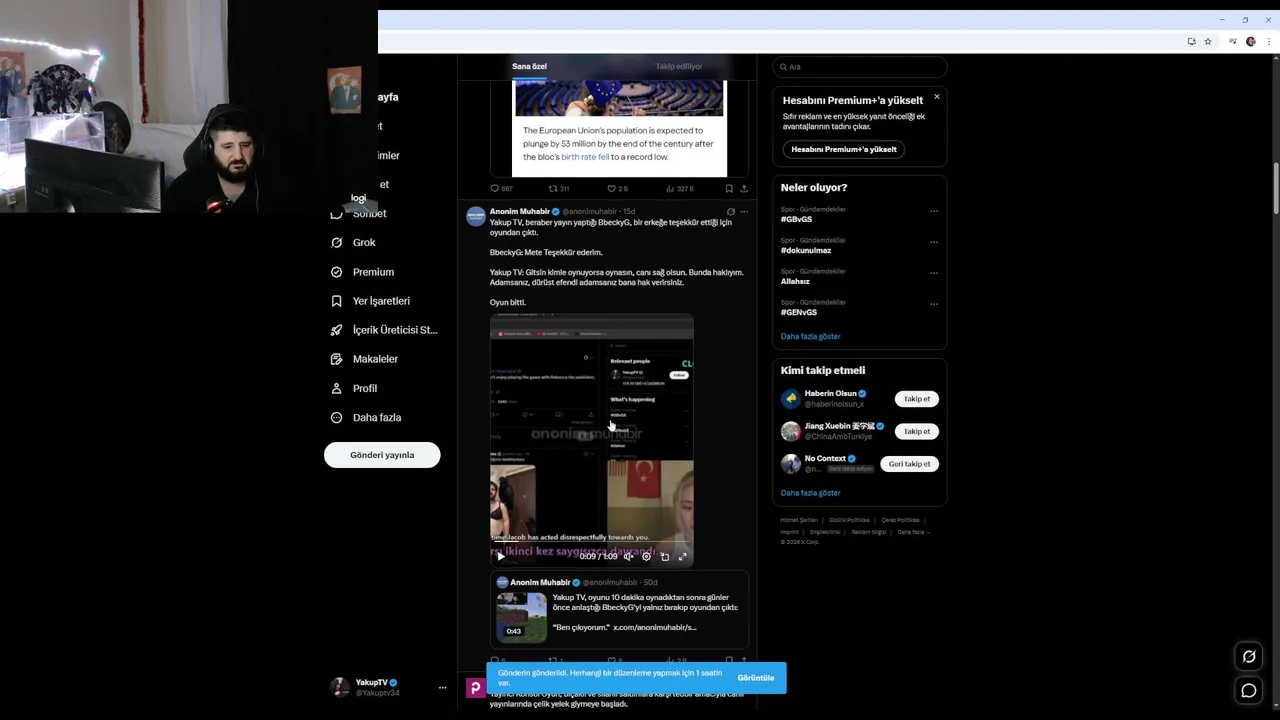Open trend #GBvGS
This screenshot has height=720, width=1280.
click(x=796, y=219)
